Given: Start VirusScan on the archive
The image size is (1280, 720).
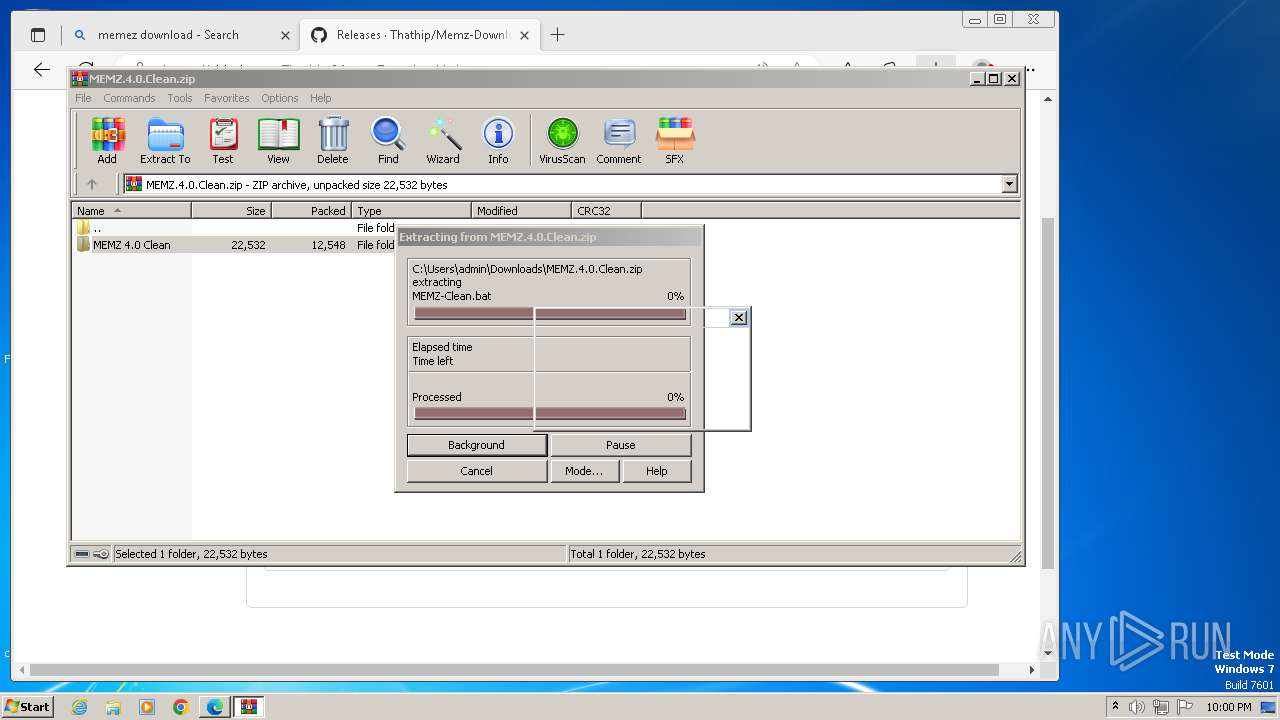Looking at the screenshot, I should [x=562, y=140].
